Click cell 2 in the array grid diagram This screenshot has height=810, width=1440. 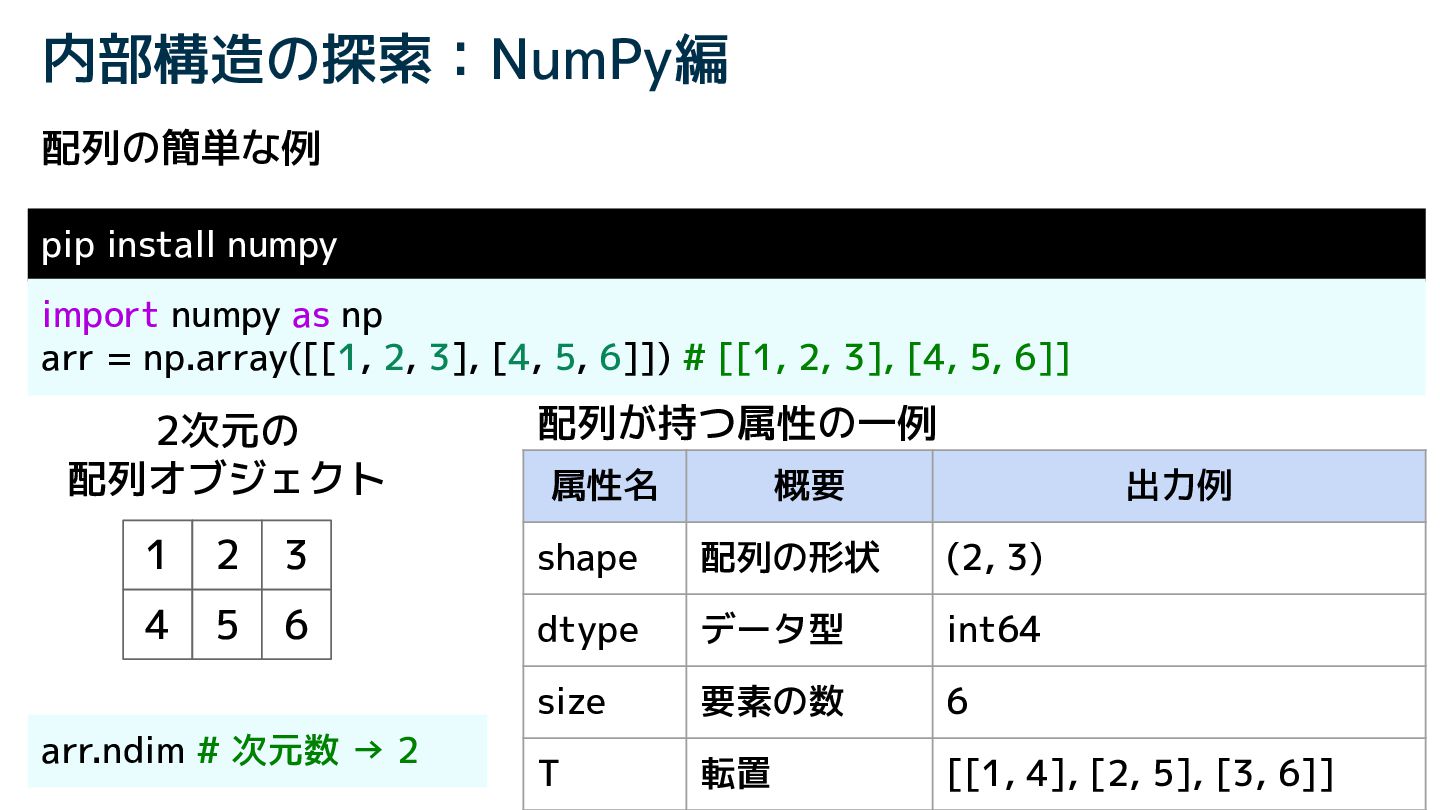pyautogui.click(x=227, y=555)
